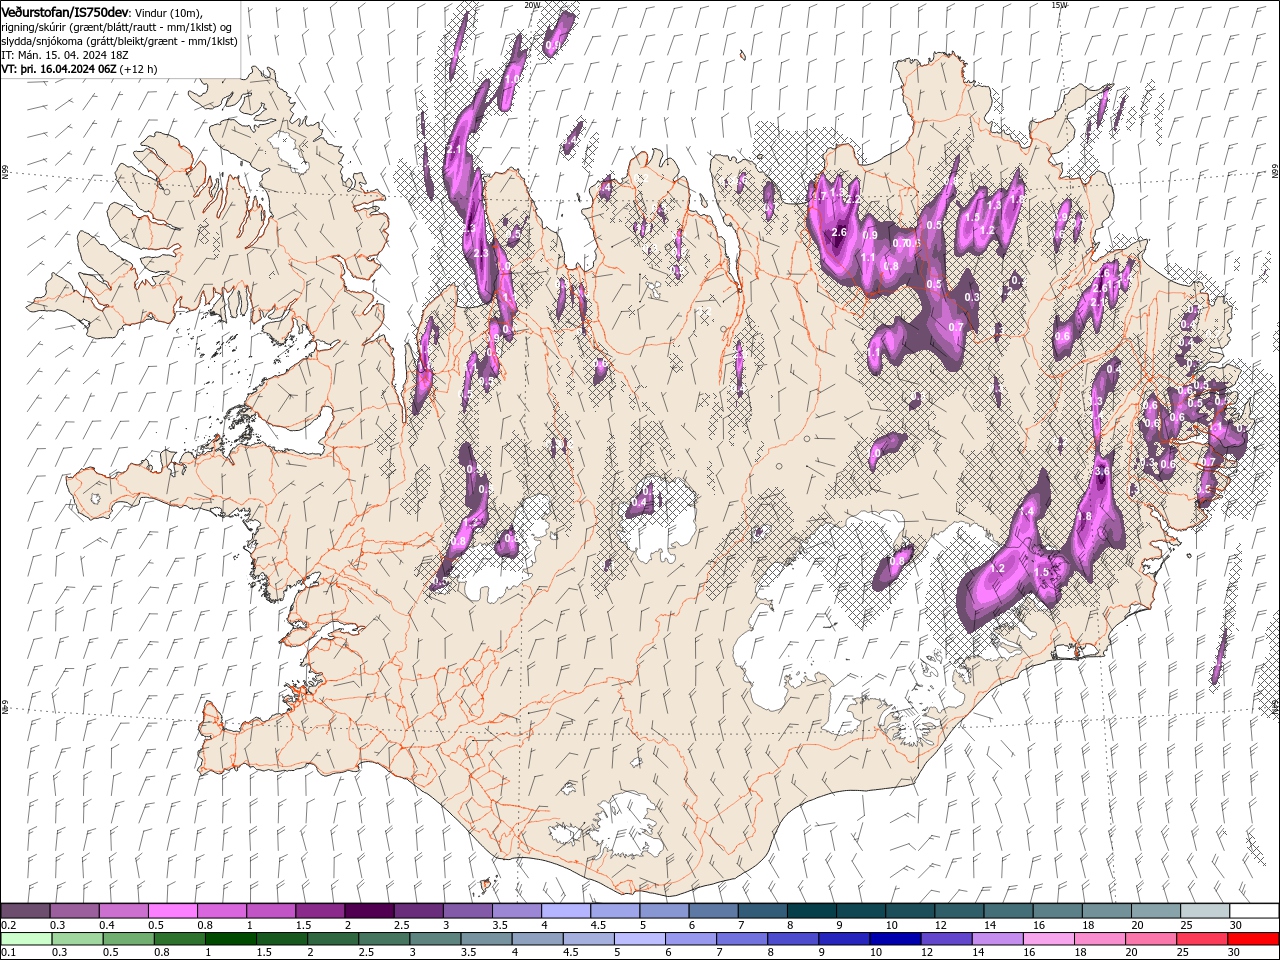Click the 7–8 periwinkle swatch in lower legend
The image size is (1280, 960).
pos(742,939)
